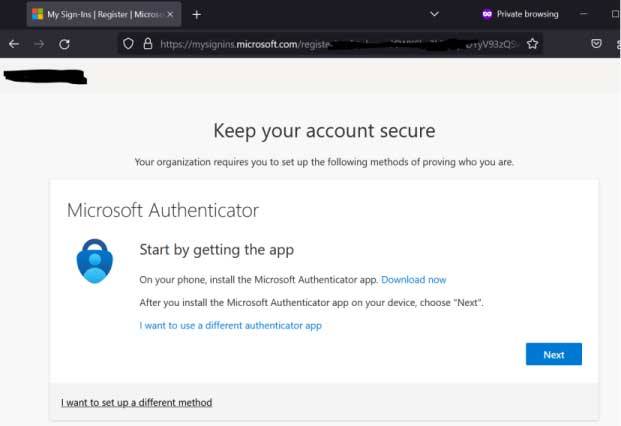Choose "I want to use a different authenticator app"

click(230, 325)
